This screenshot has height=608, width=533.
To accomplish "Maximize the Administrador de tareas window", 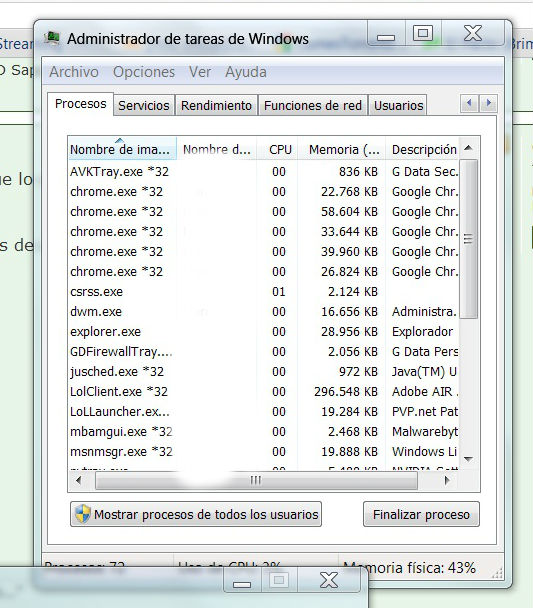I will [x=423, y=34].
